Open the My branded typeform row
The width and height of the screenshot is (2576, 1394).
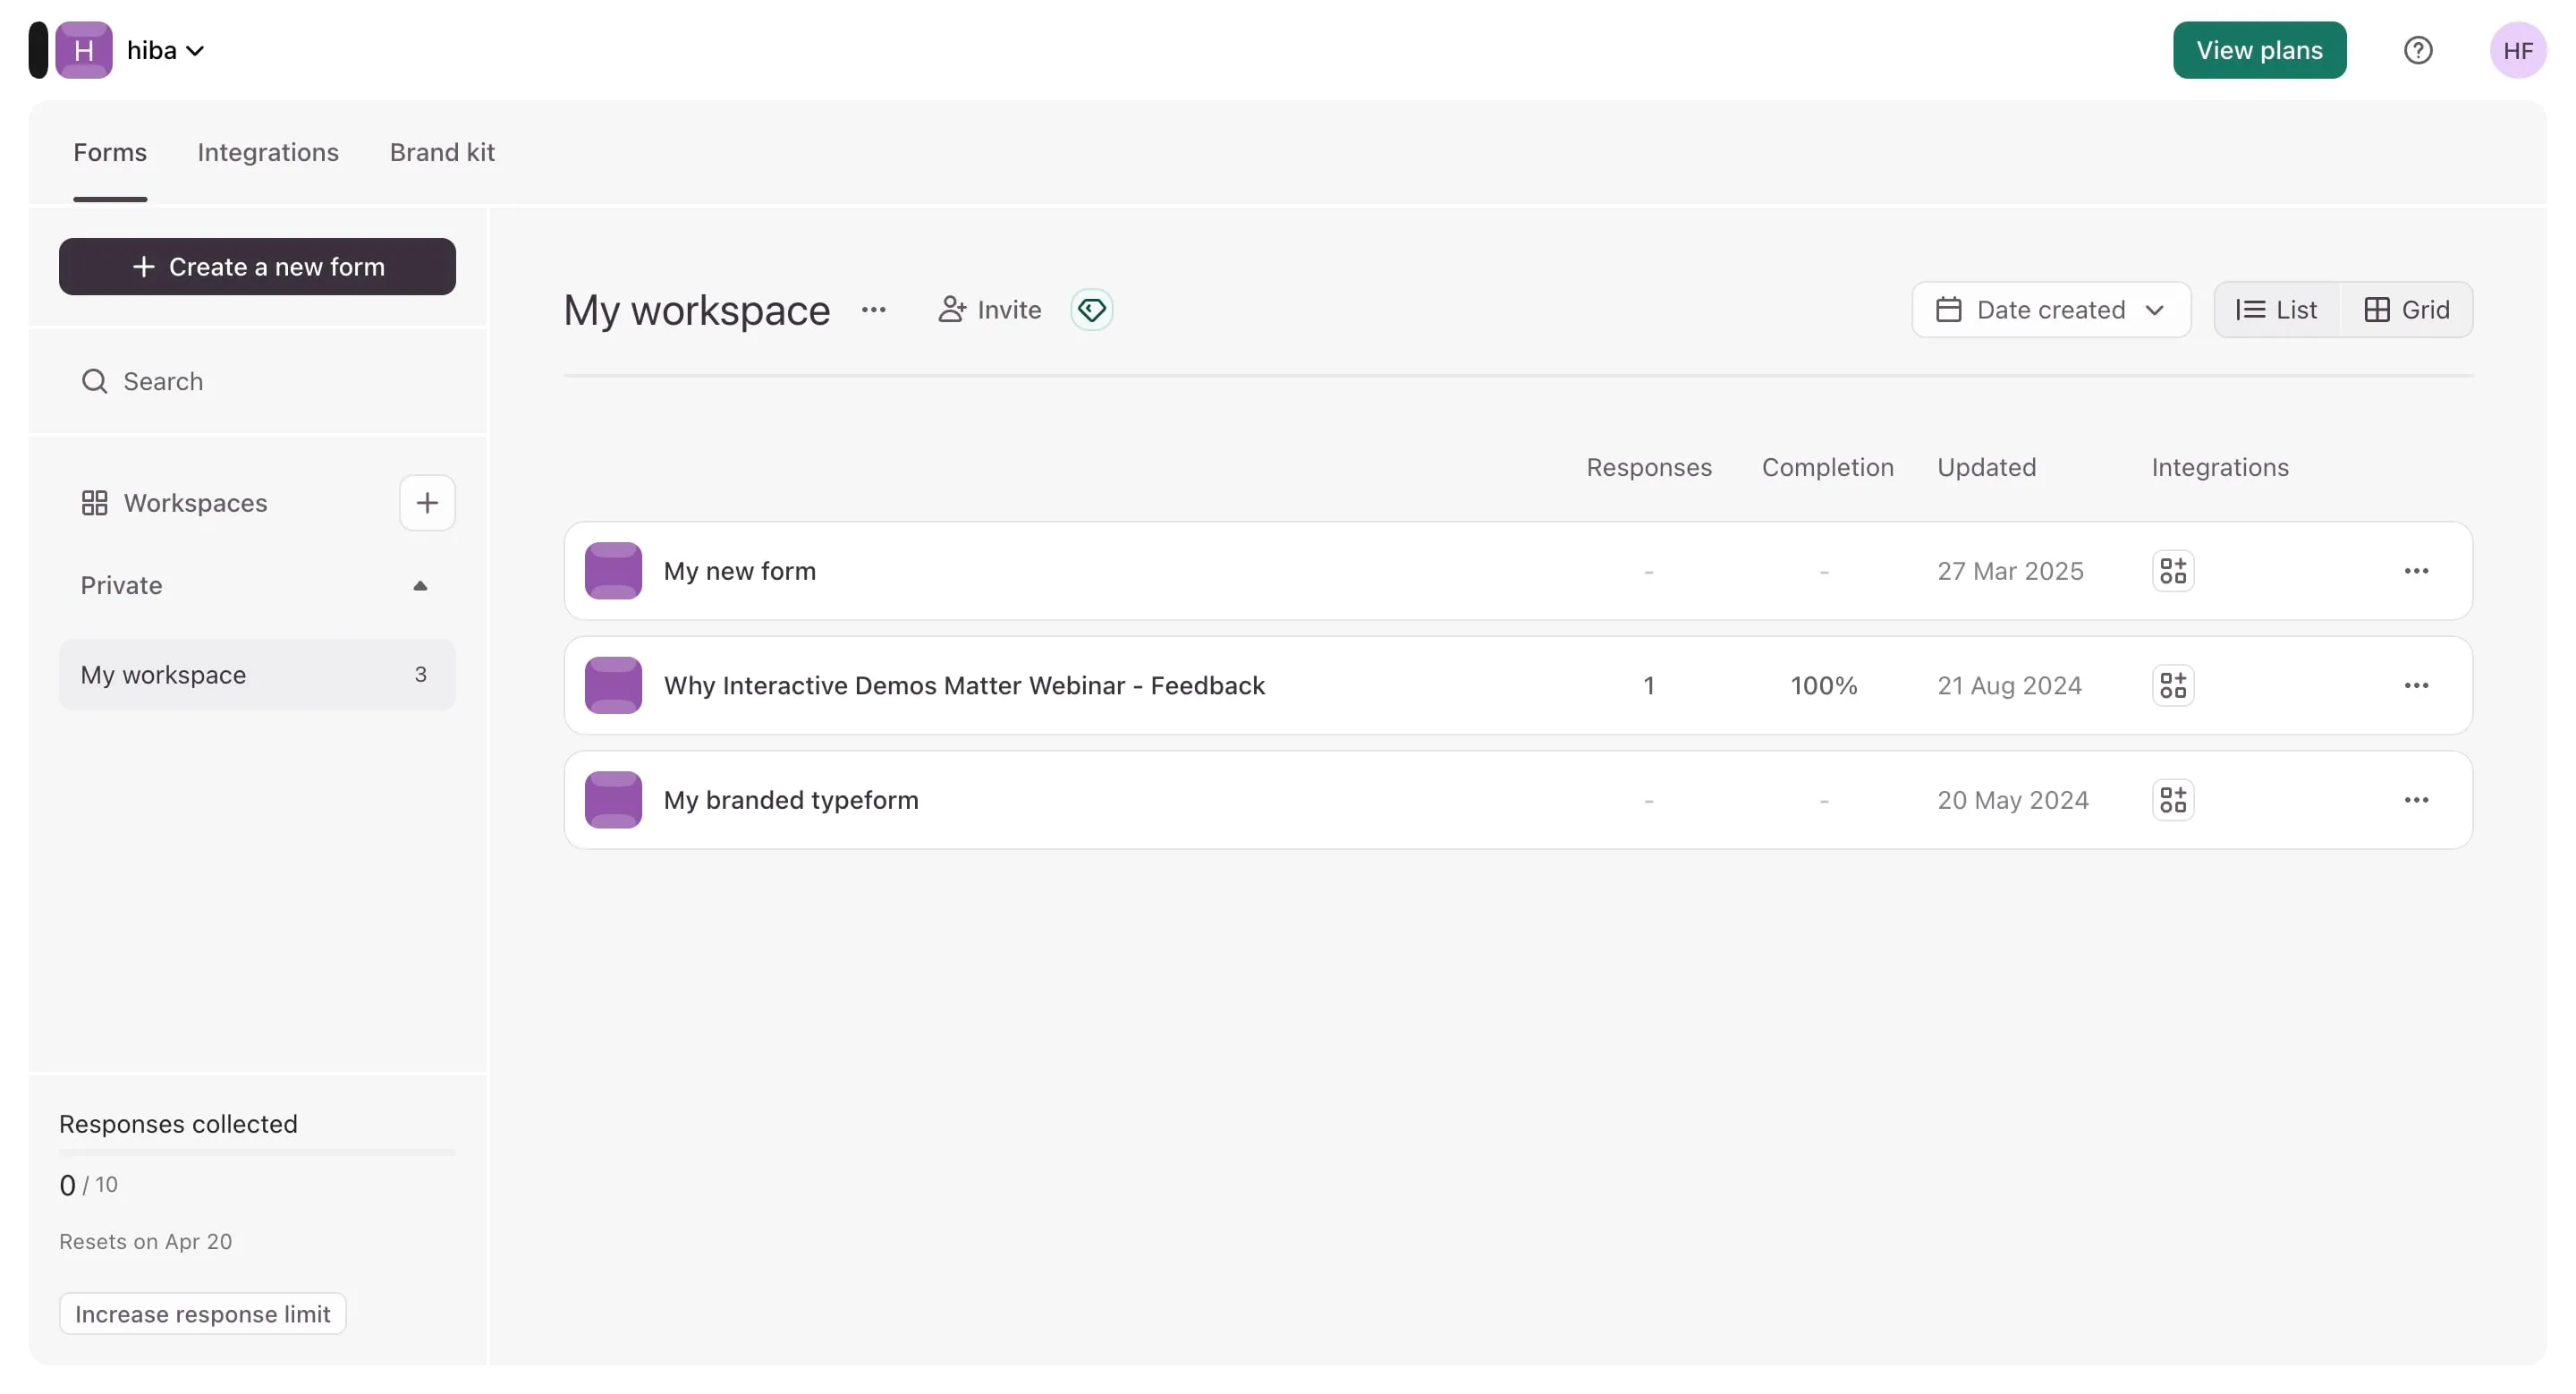(x=1518, y=800)
